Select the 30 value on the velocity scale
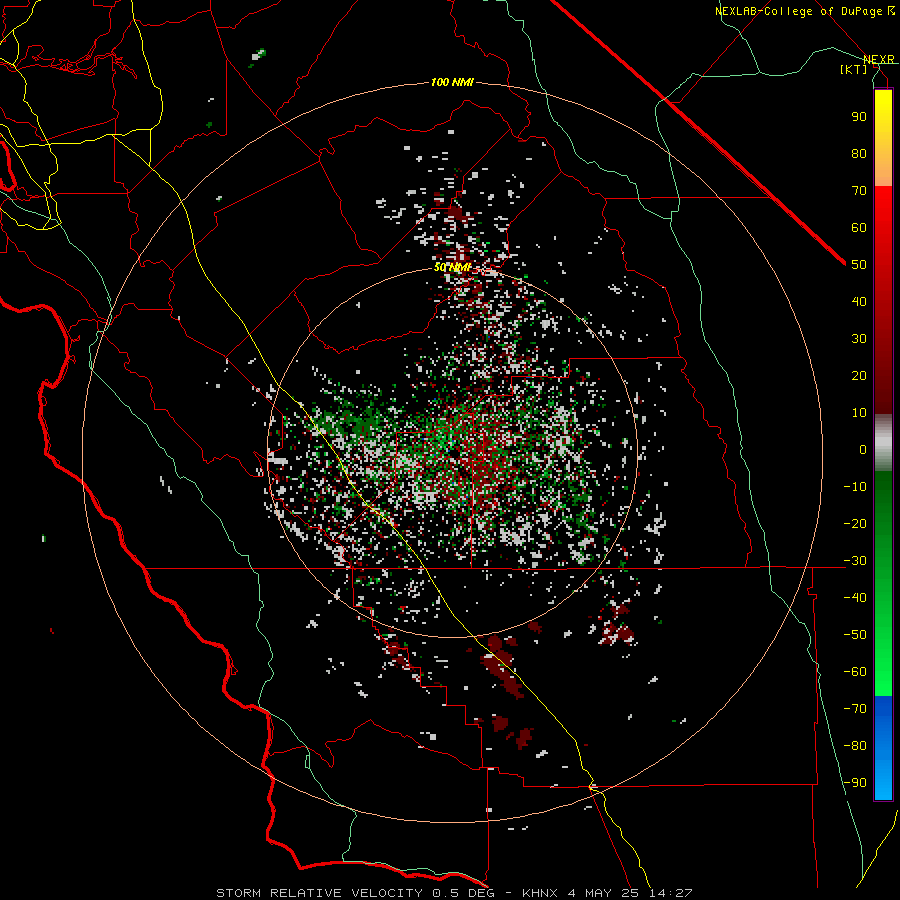The width and height of the screenshot is (900, 900). [x=859, y=339]
